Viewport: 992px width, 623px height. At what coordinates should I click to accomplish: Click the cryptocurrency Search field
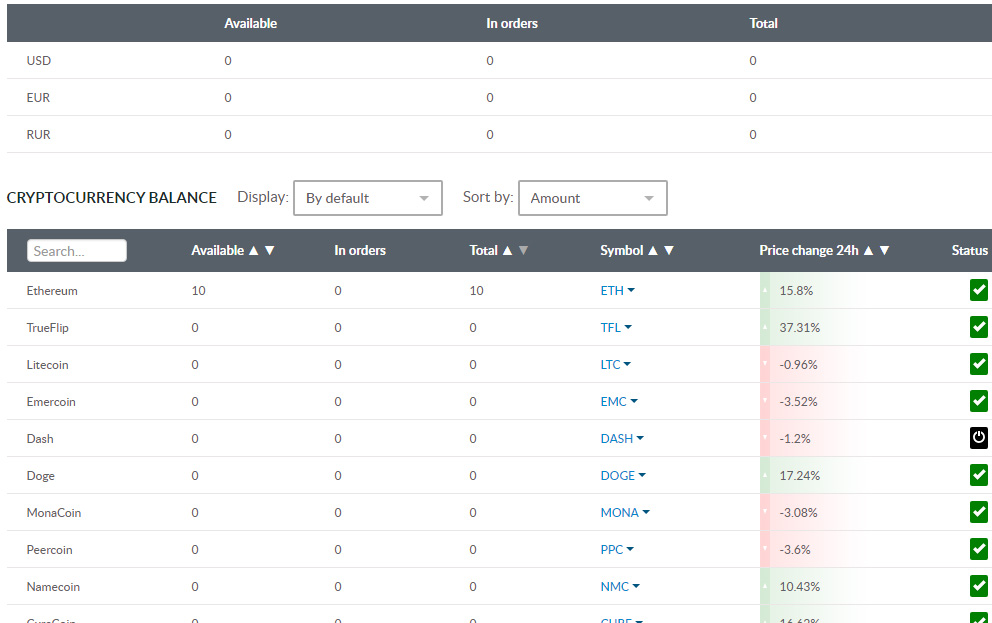tap(77, 251)
